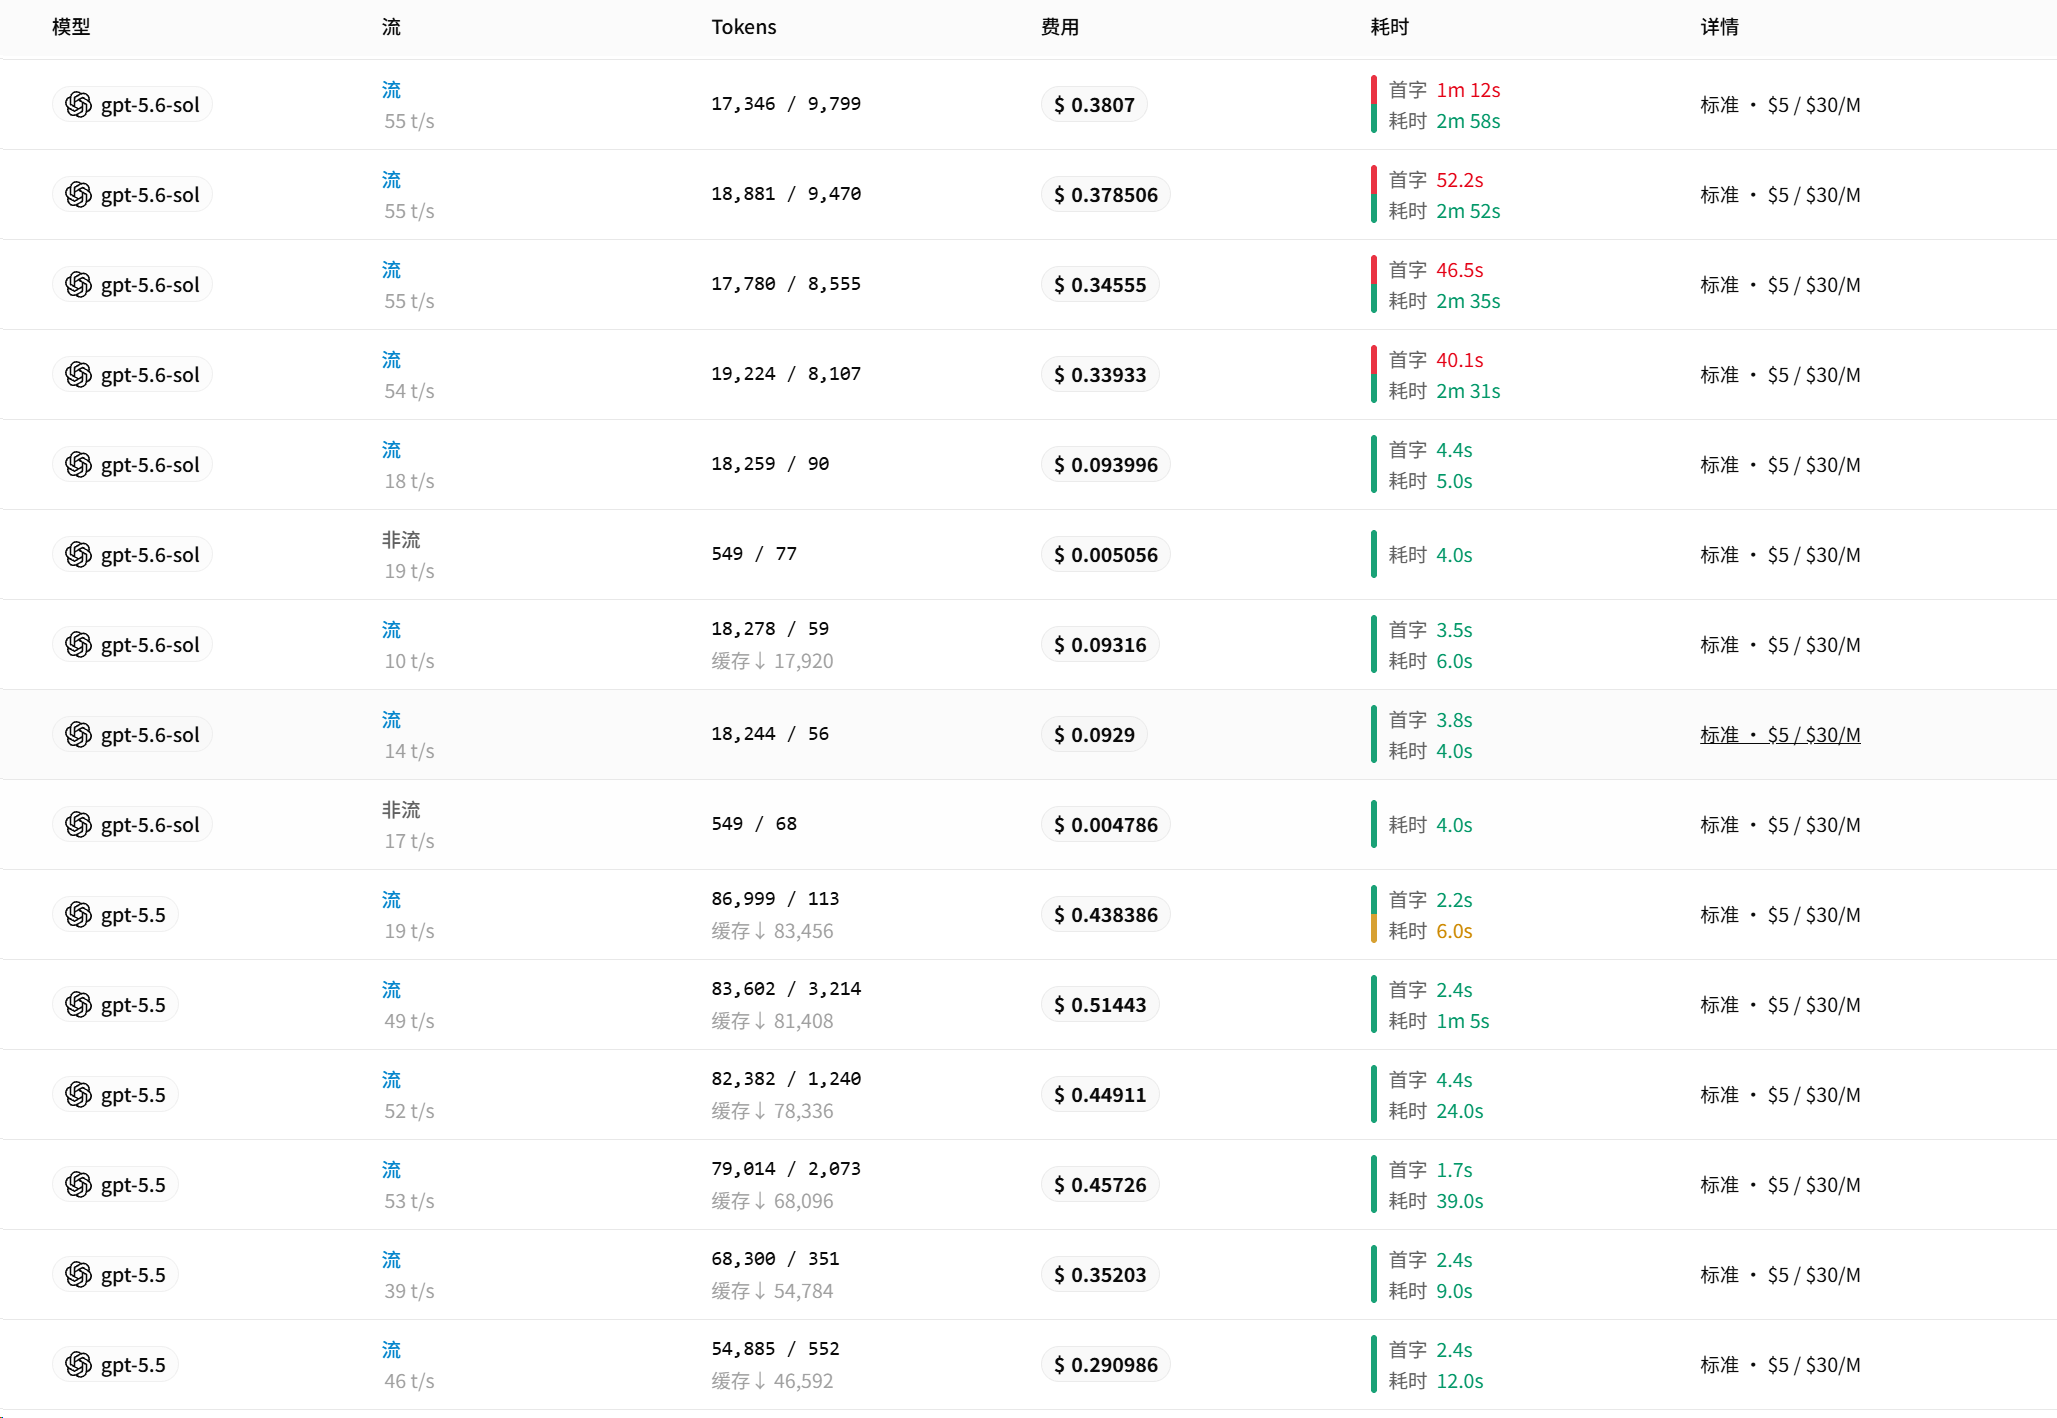
Task: Click the 流 column header
Action: coord(391,27)
